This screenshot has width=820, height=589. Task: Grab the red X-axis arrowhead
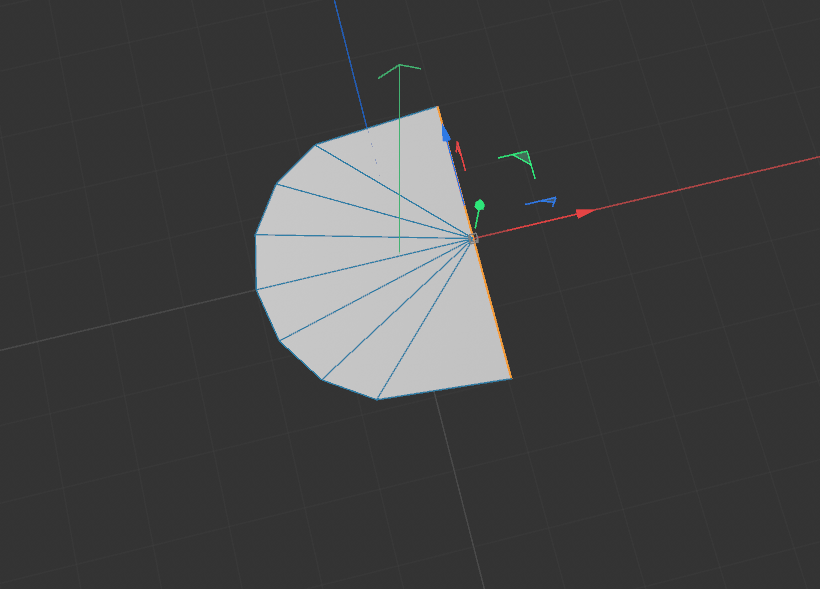pos(585,213)
